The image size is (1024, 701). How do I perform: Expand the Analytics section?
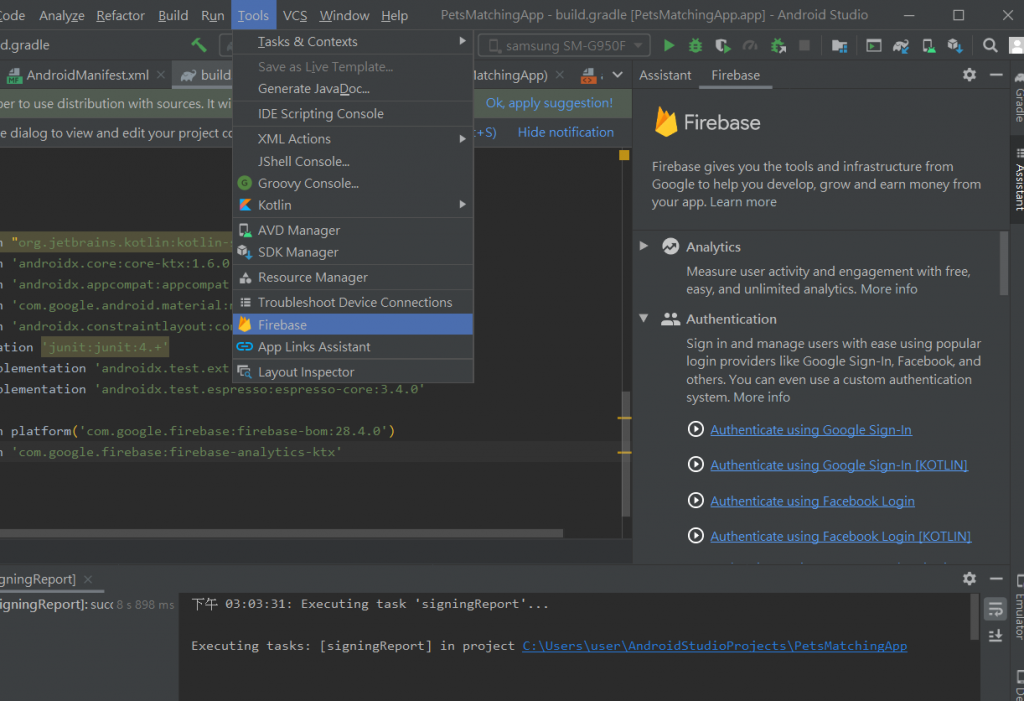click(x=644, y=246)
